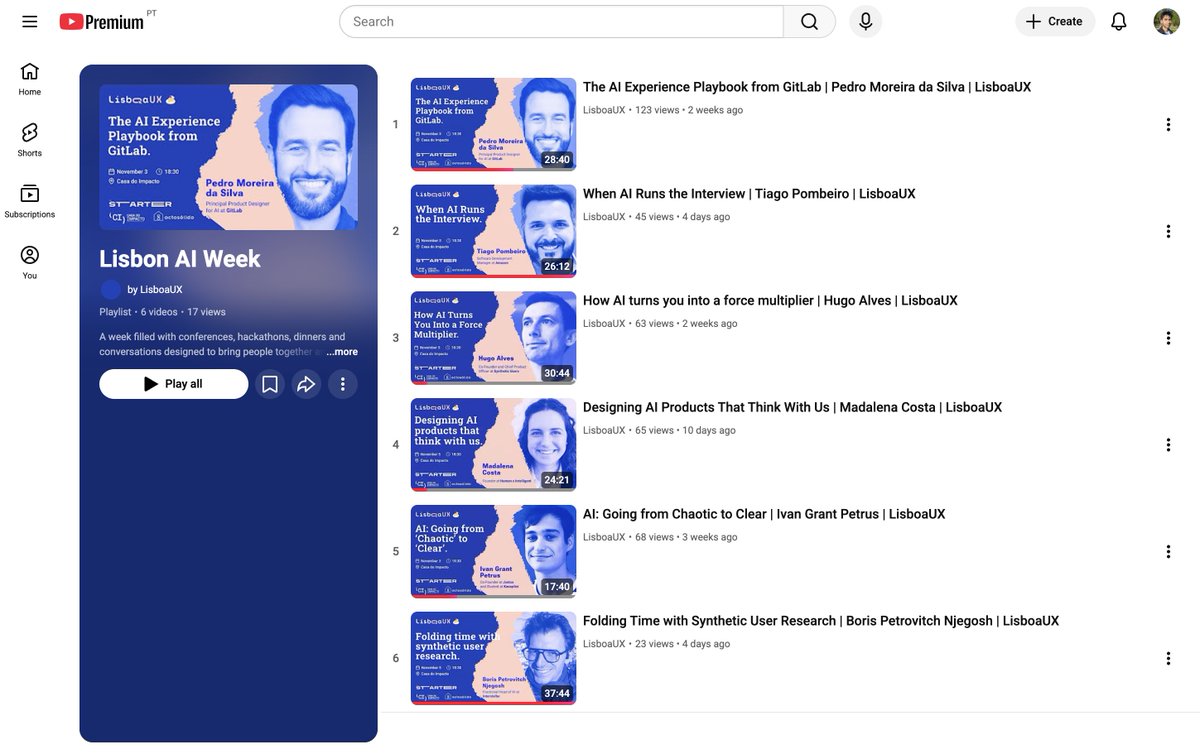Click the LisboaUX channel avatar circle
1200x754 pixels.
click(110, 290)
